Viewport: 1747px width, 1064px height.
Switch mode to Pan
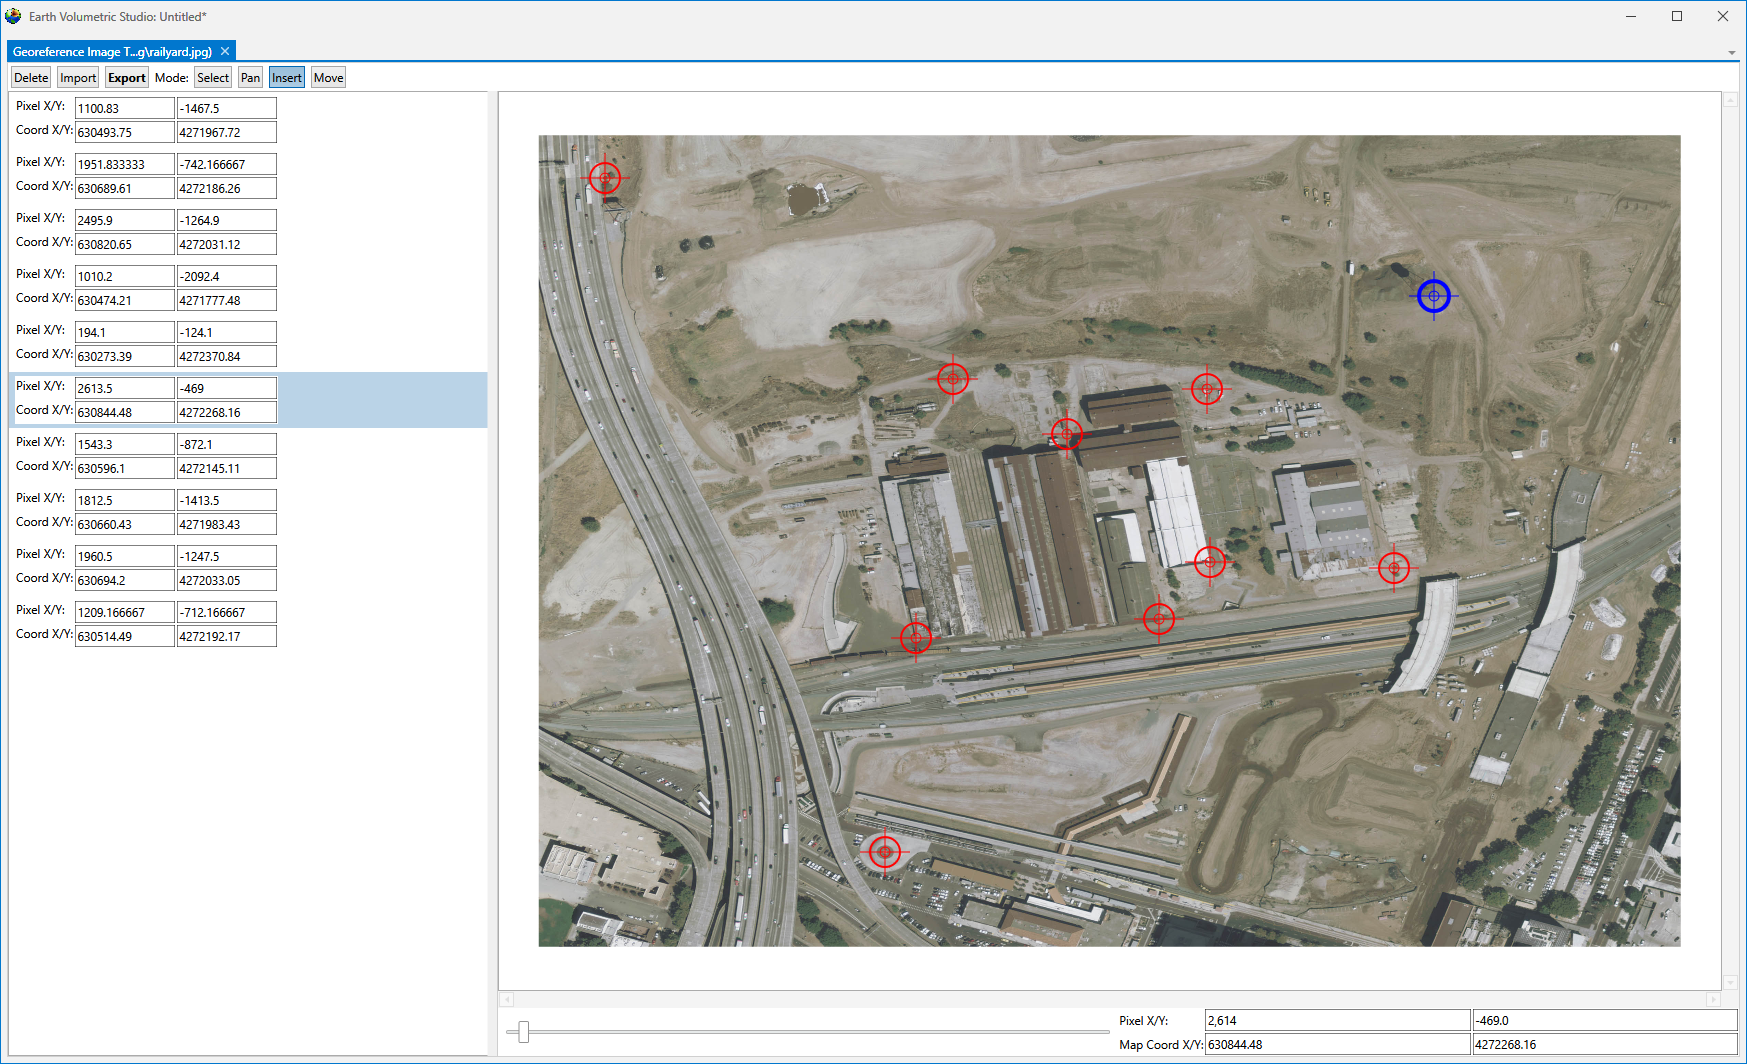(250, 78)
